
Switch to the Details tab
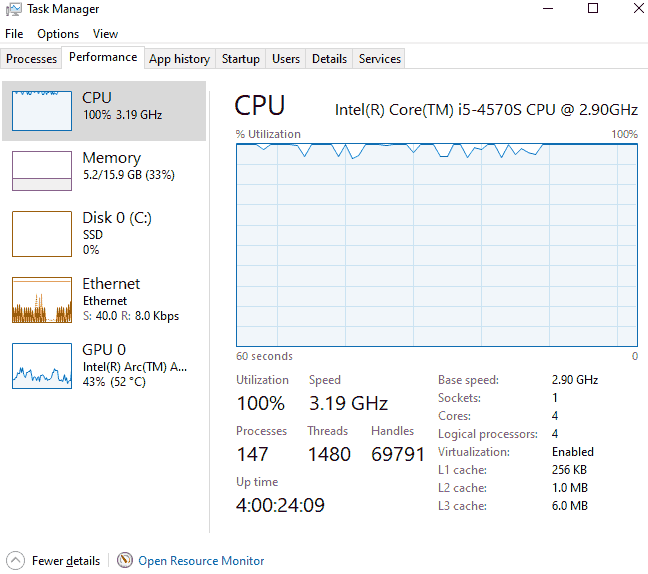point(329,59)
